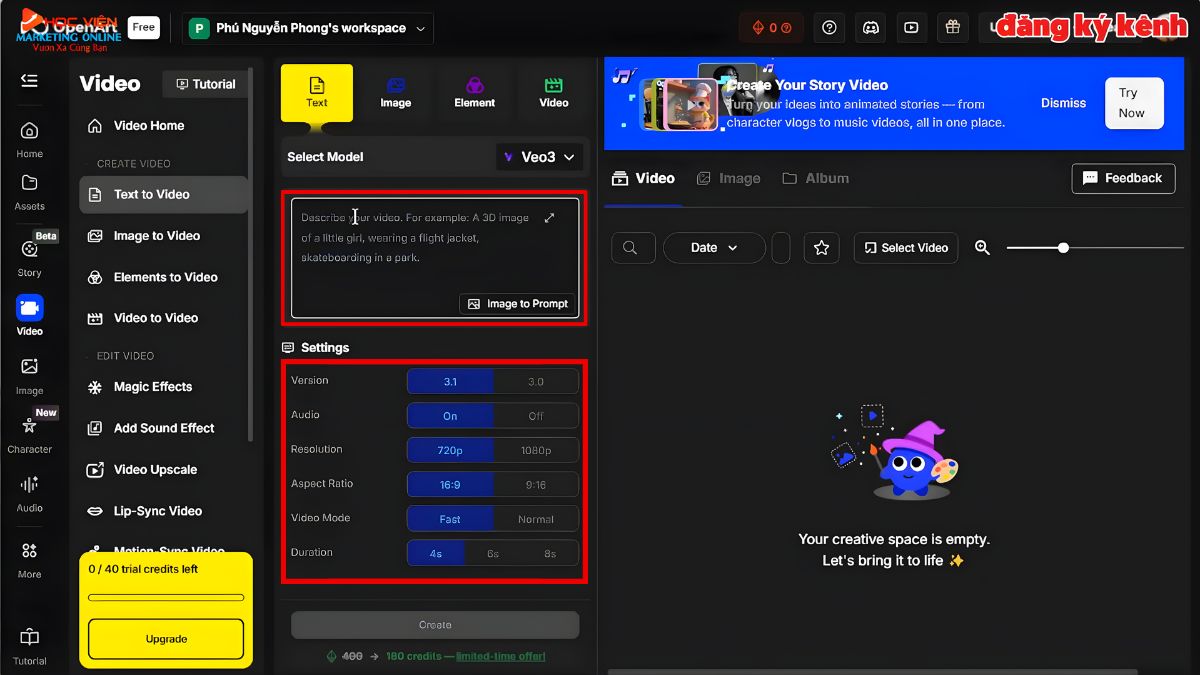This screenshot has height=675, width=1200.
Task: Open the search in gallery area
Action: point(633,247)
